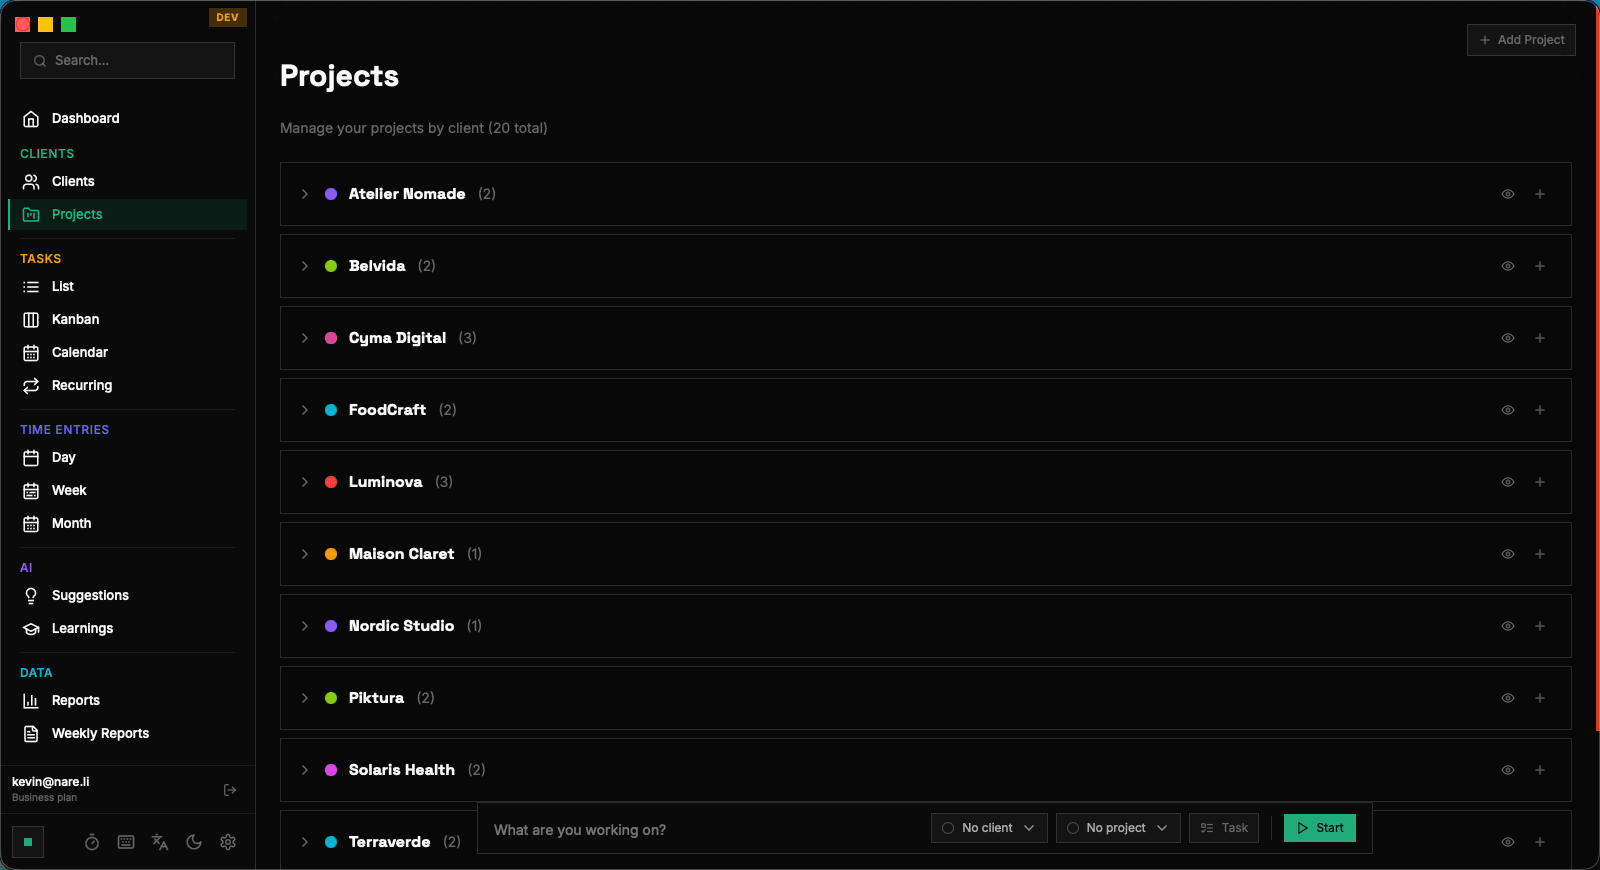Toggle visibility eye for Belvida client
The width and height of the screenshot is (1600, 870).
(1508, 266)
